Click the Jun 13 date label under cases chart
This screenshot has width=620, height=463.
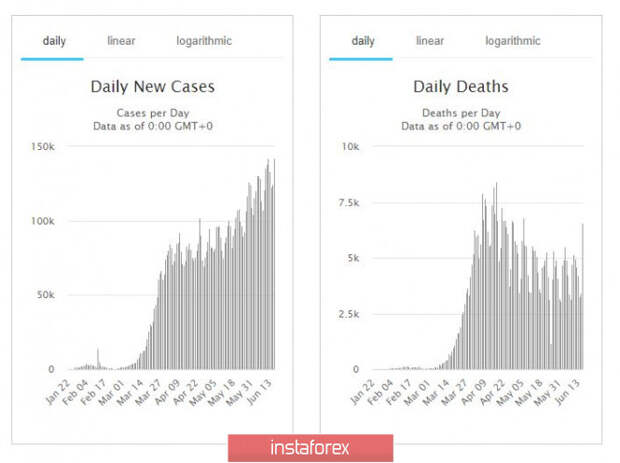(x=259, y=392)
